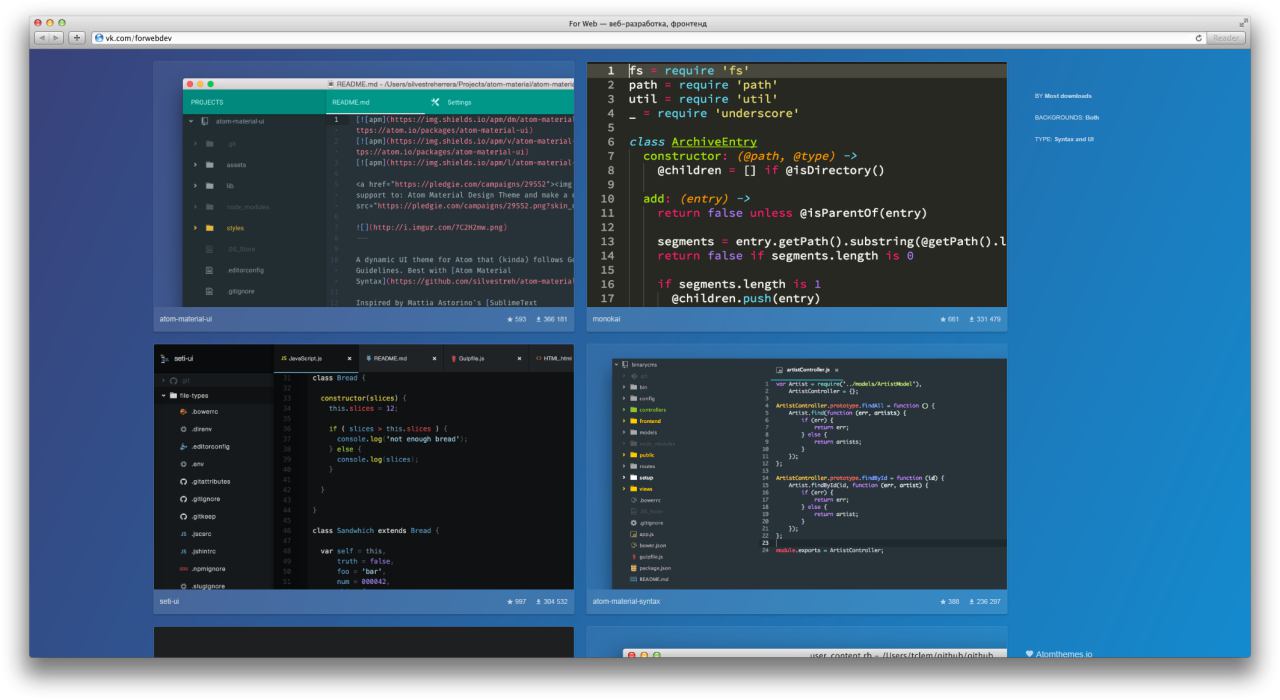Screen dimensions: 1280x700
Task: Click the README.md tab in atom-material-ui preview
Action: (x=352, y=102)
